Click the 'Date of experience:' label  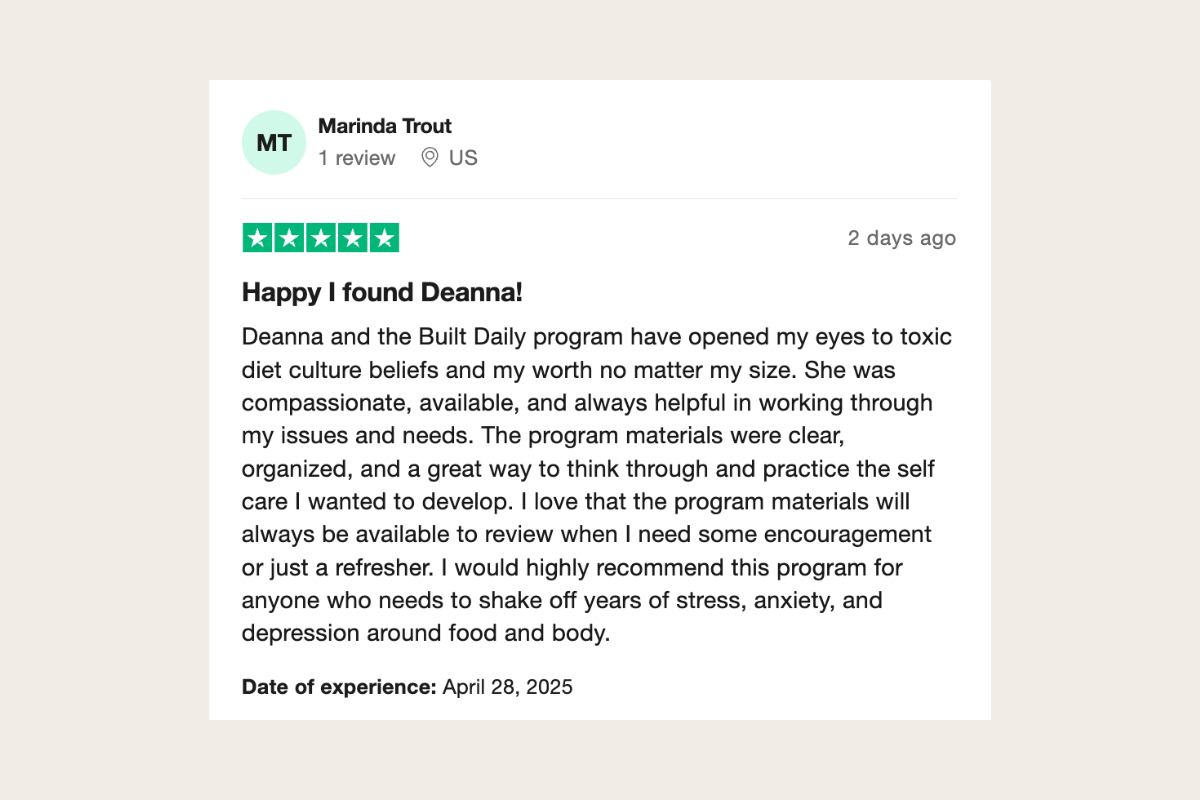coord(339,687)
